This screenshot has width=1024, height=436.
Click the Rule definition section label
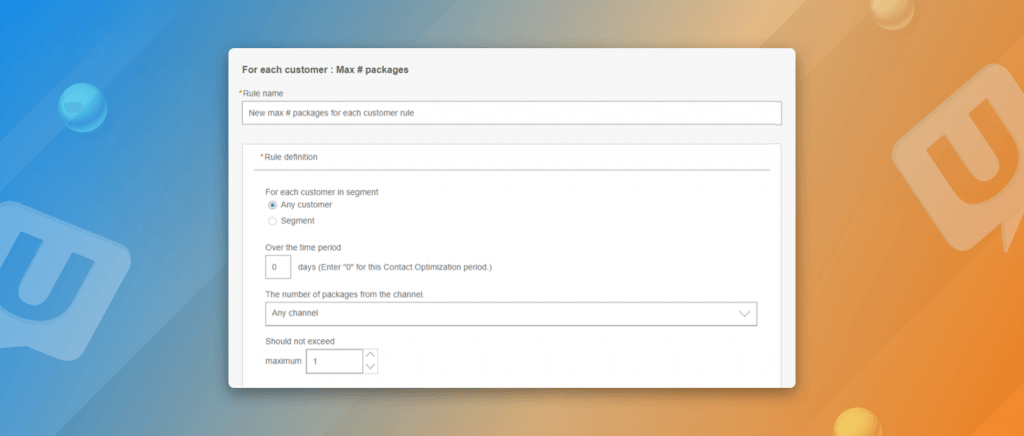click(291, 157)
